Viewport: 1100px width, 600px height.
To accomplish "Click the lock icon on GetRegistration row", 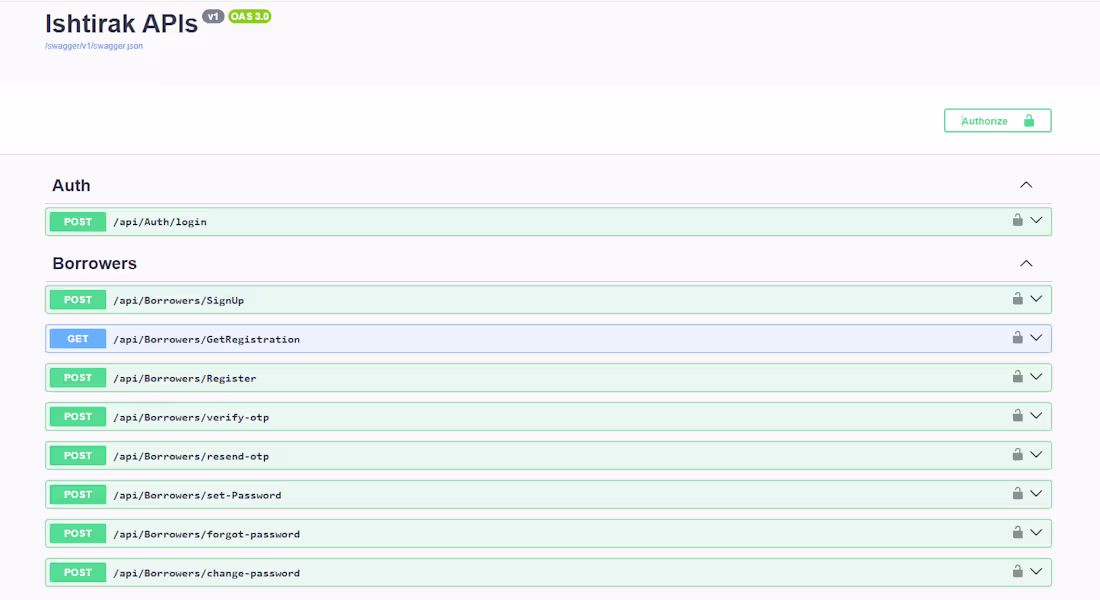I will pyautogui.click(x=1017, y=338).
